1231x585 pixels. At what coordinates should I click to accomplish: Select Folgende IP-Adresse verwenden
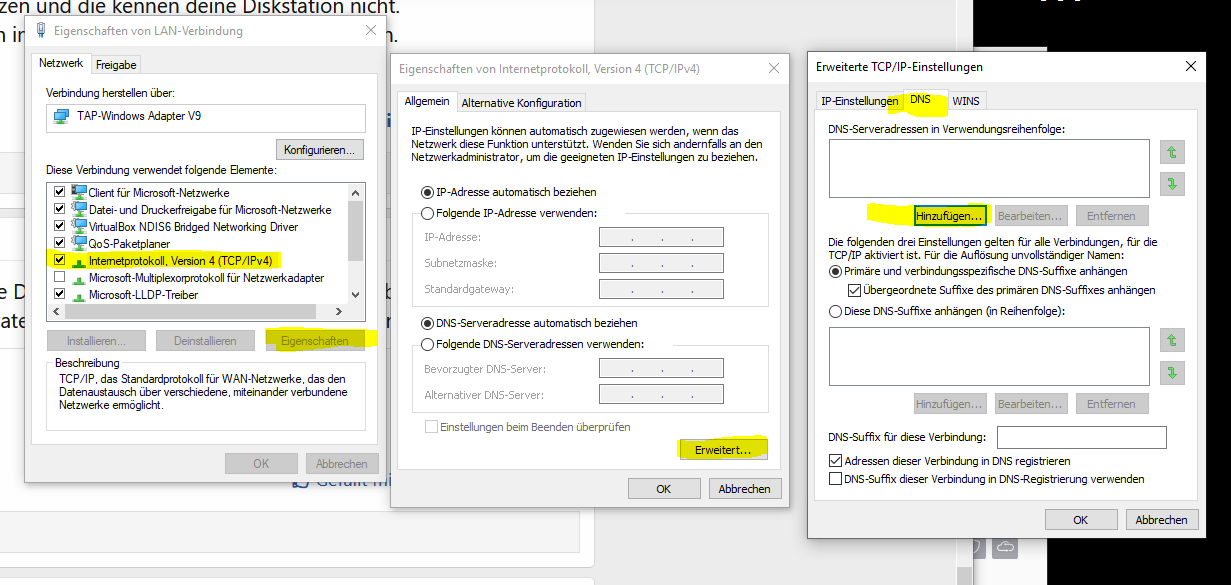428,212
